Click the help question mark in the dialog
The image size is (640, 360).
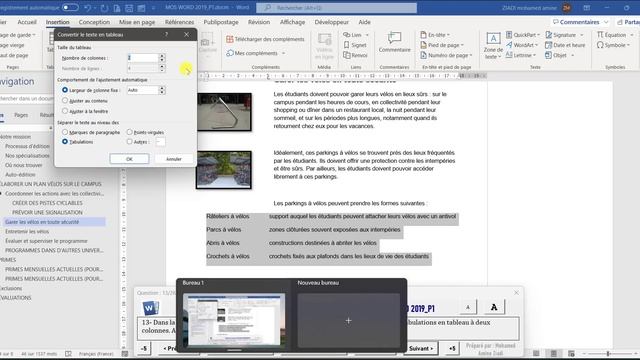click(167, 35)
